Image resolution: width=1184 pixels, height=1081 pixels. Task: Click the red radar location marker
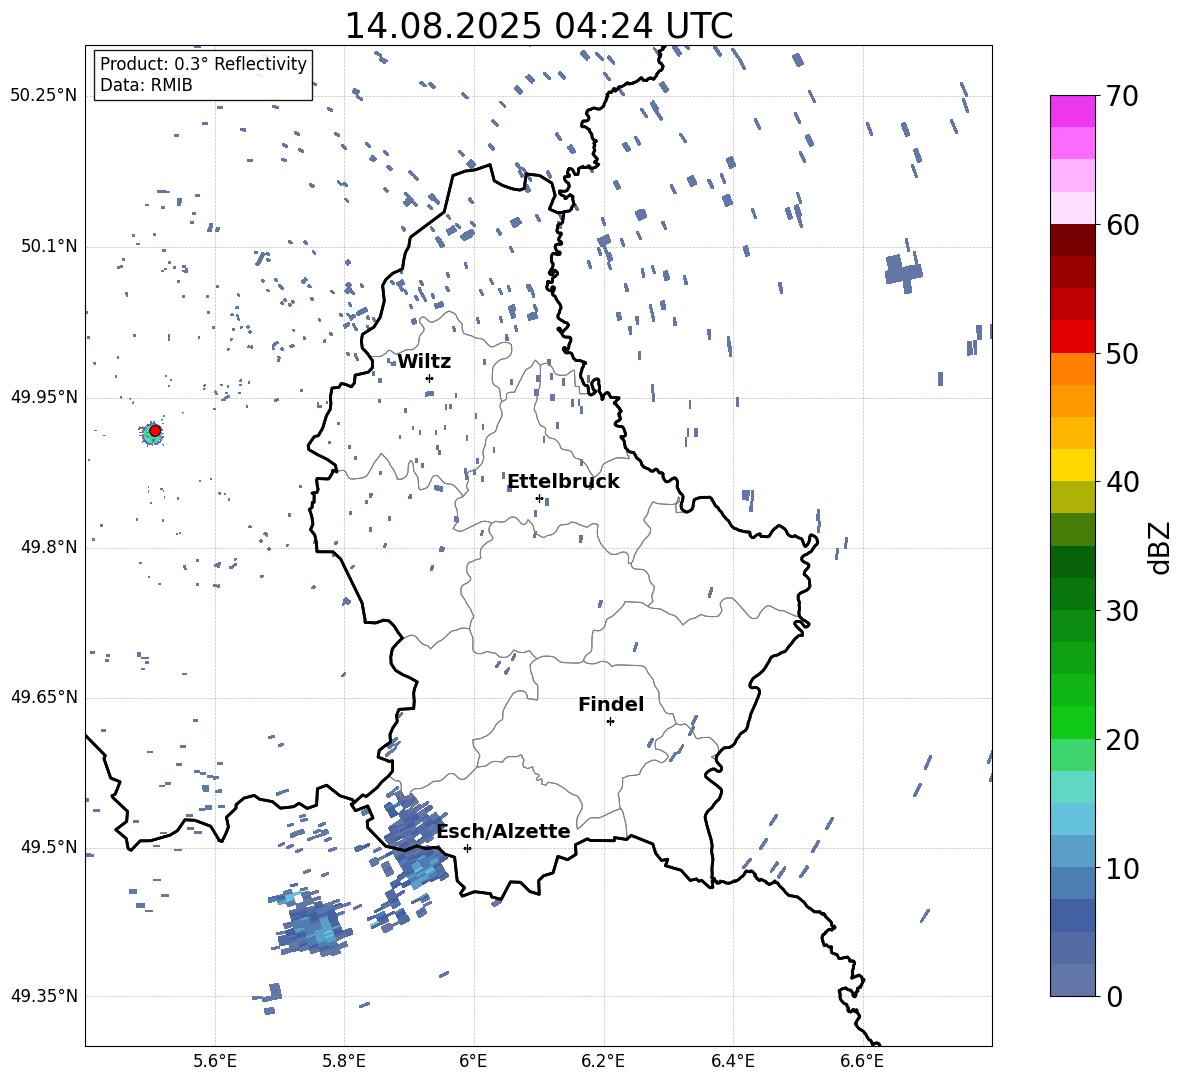[x=155, y=431]
